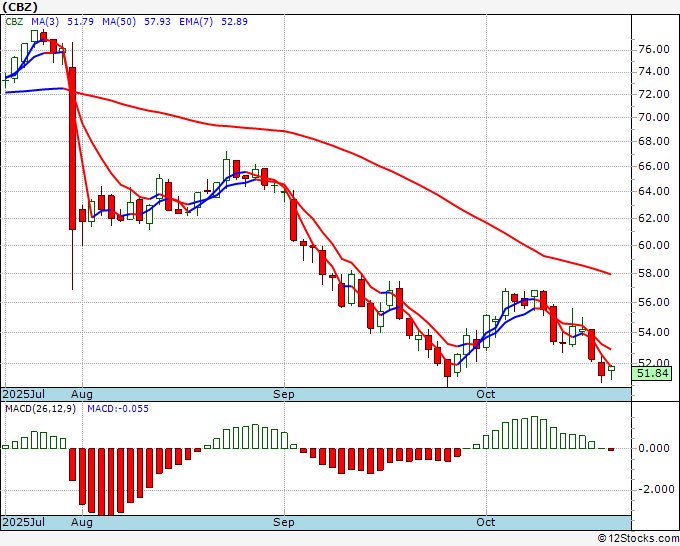
Task: Click the end of the MA(50) line near 58.00
Action: tap(609, 274)
